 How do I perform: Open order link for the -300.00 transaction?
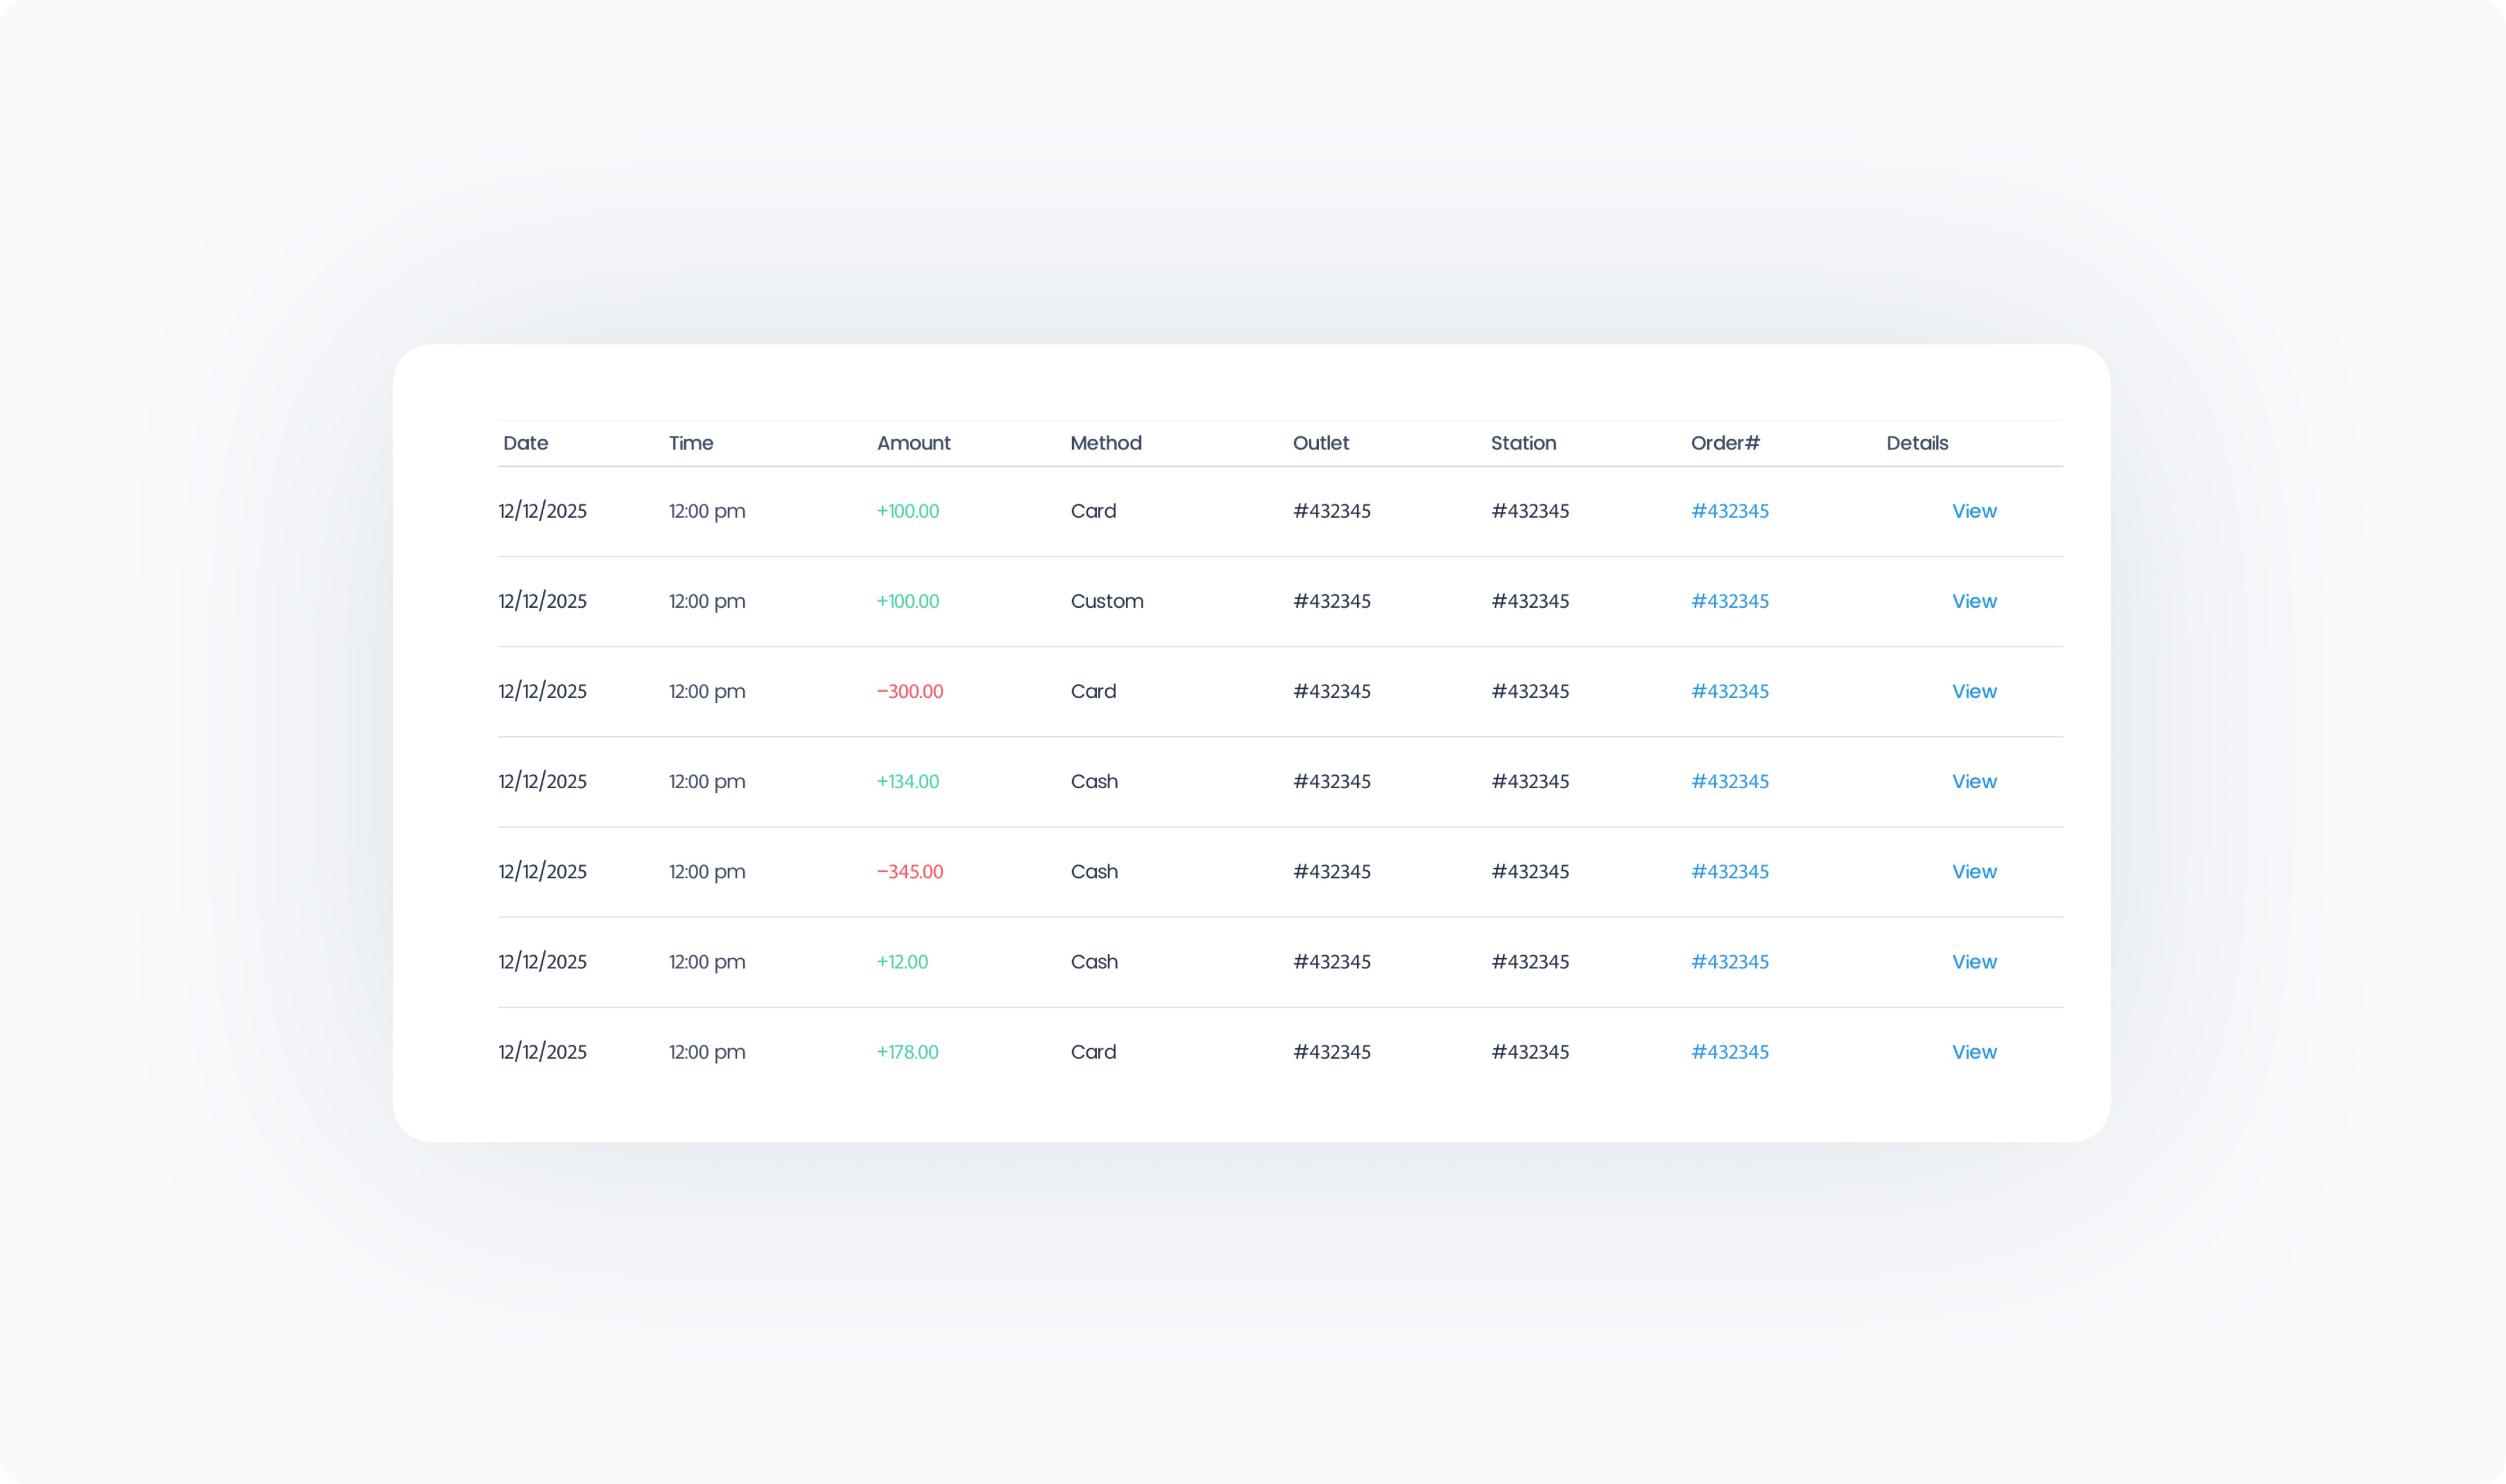(1729, 691)
